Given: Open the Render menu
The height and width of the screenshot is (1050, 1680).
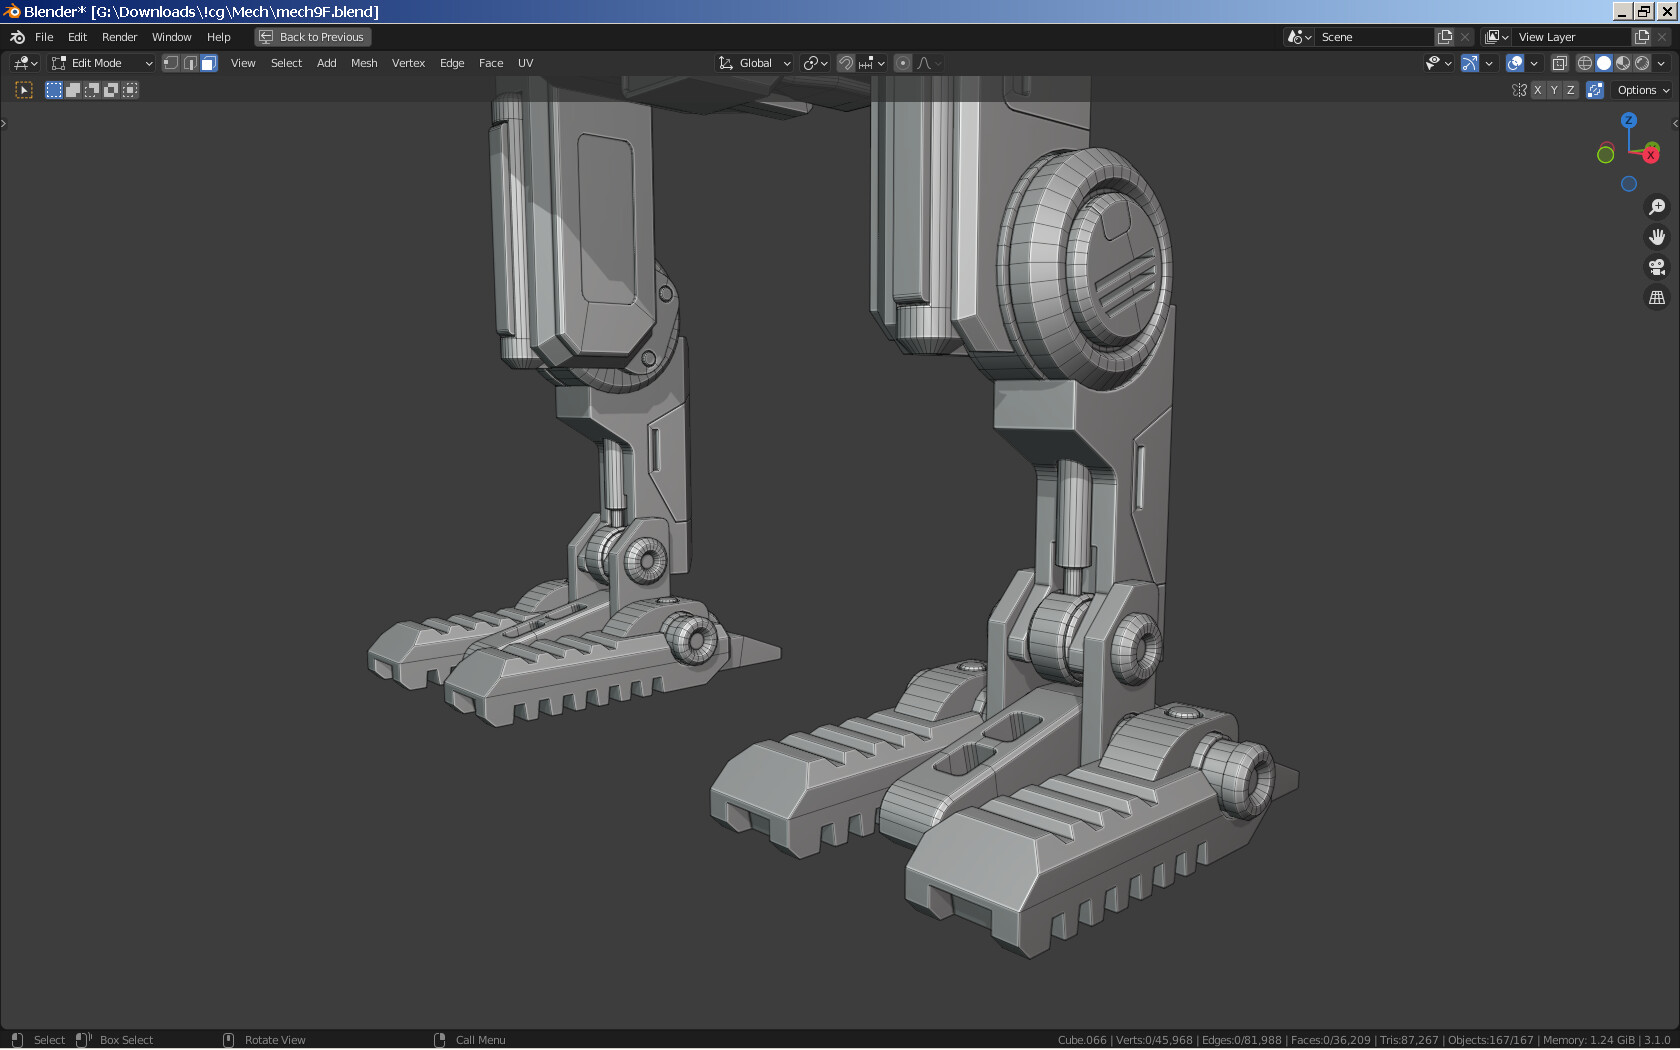Looking at the screenshot, I should (x=119, y=37).
